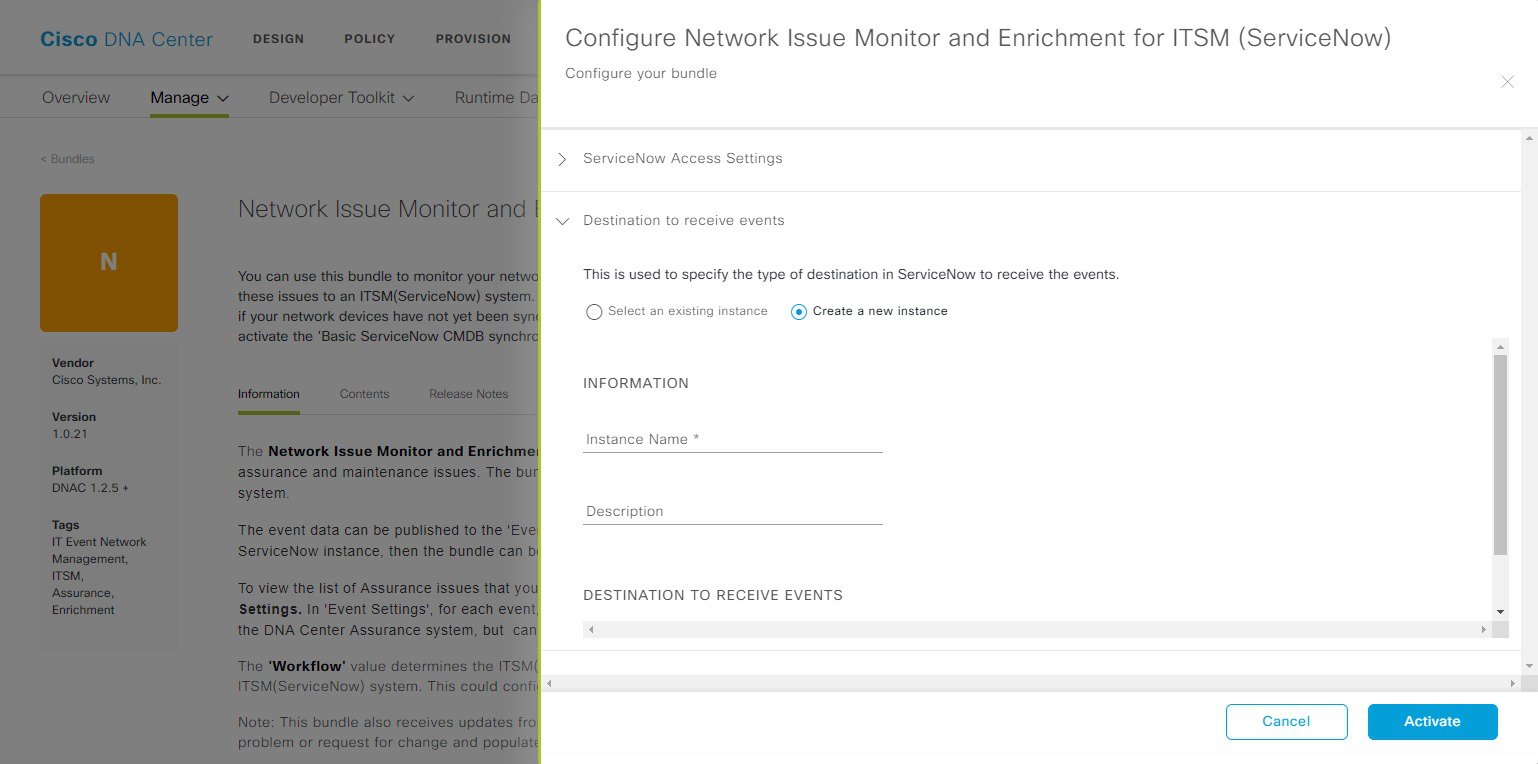
Task: Open the Release Notes tab
Action: (469, 394)
